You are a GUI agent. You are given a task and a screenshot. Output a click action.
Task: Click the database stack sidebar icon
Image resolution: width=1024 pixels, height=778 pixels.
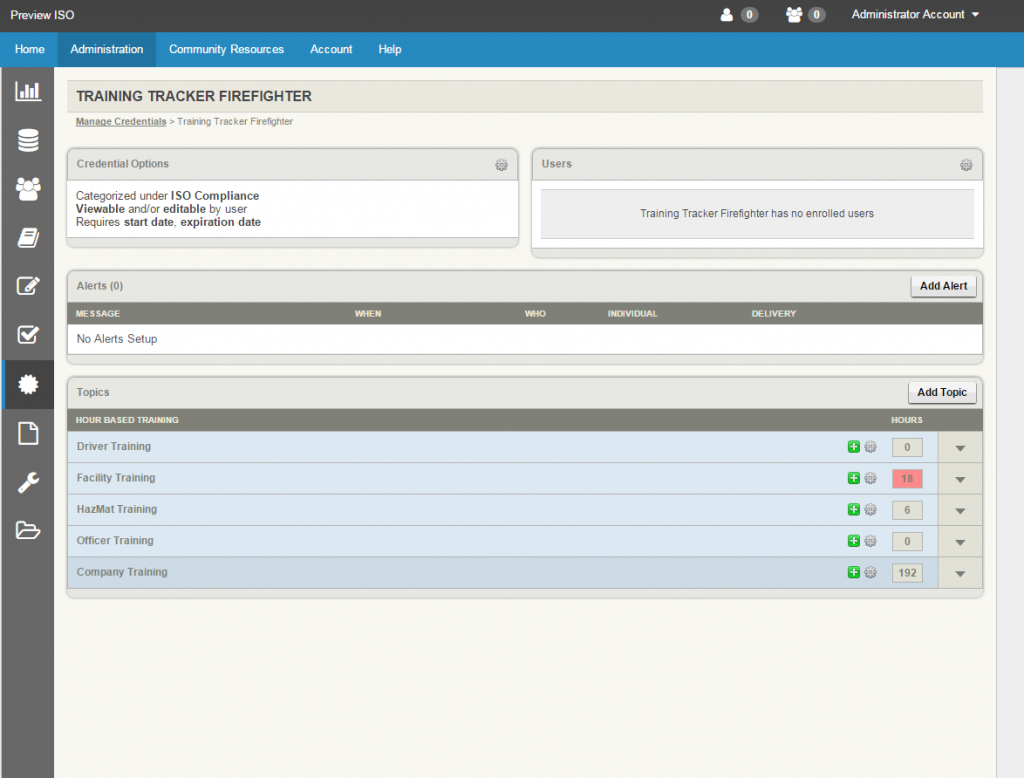coord(28,140)
